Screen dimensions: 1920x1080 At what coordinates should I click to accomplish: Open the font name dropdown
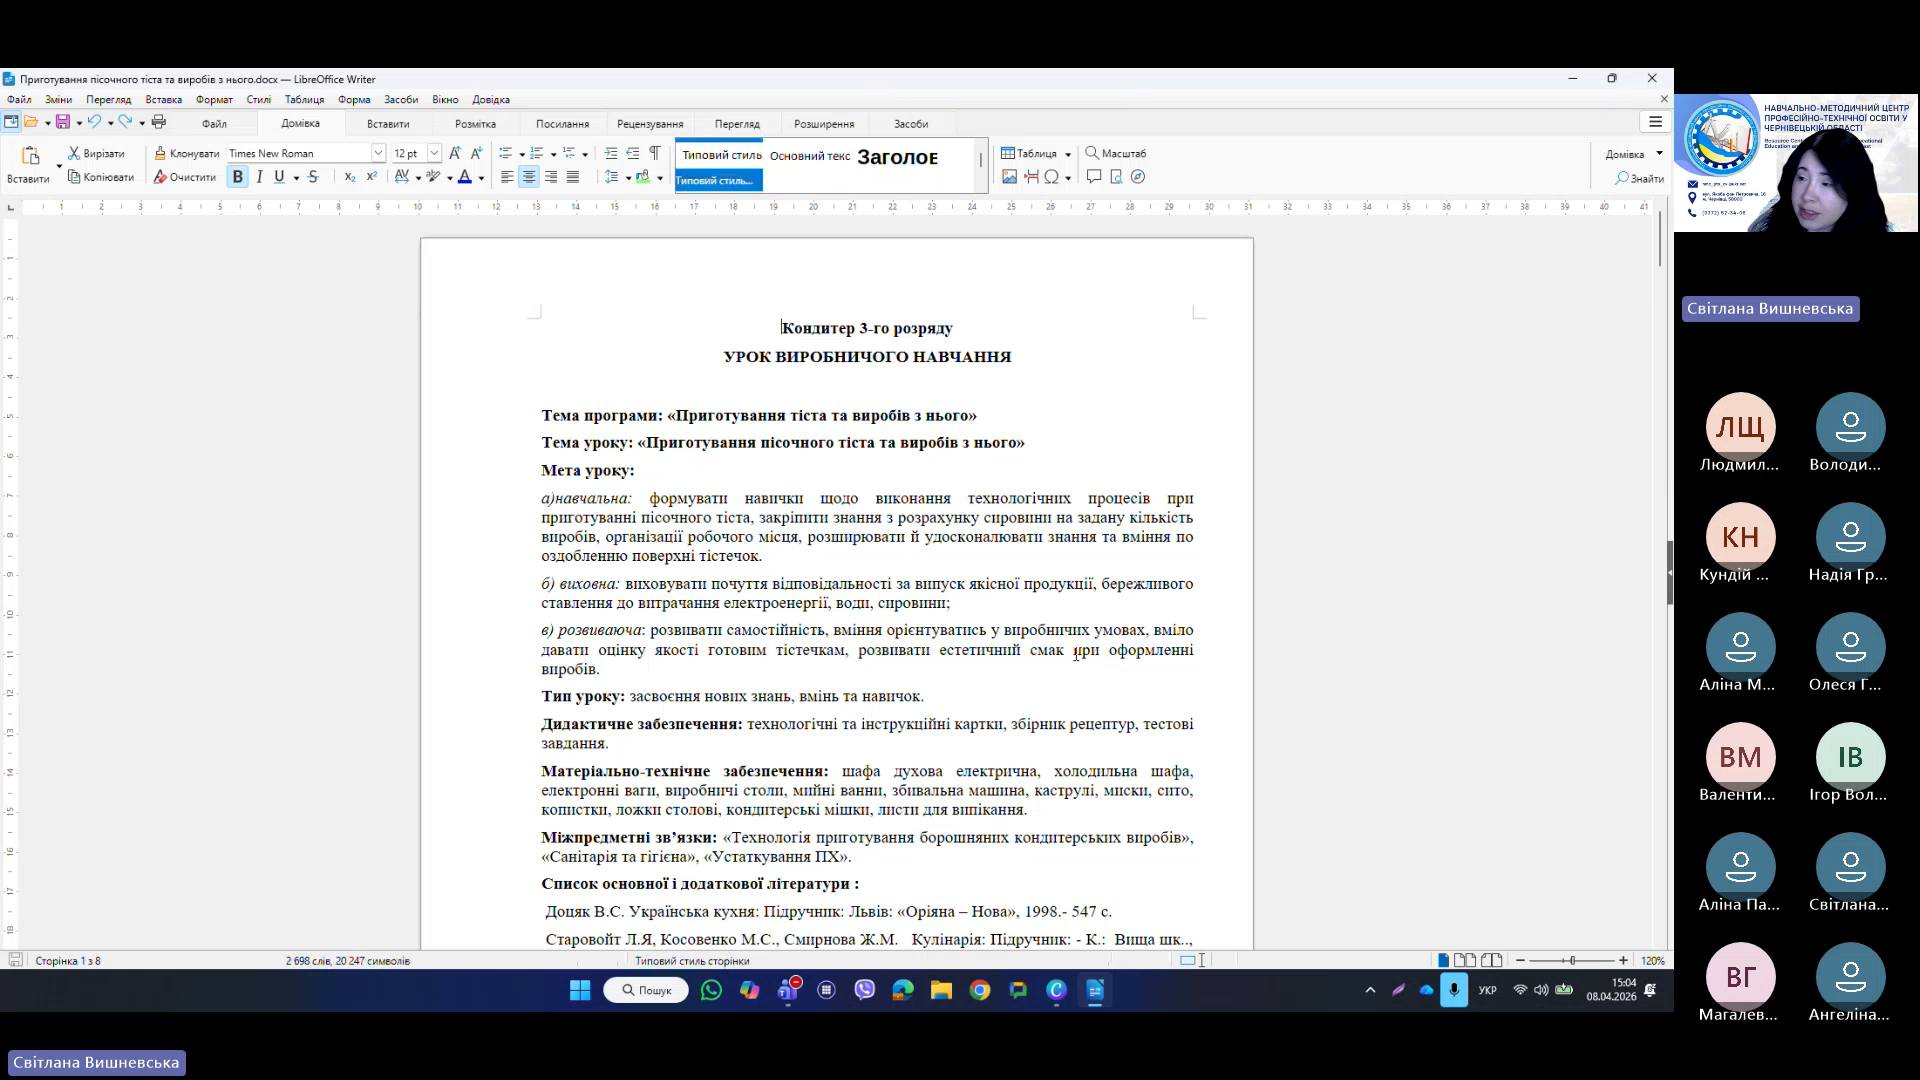(x=378, y=153)
